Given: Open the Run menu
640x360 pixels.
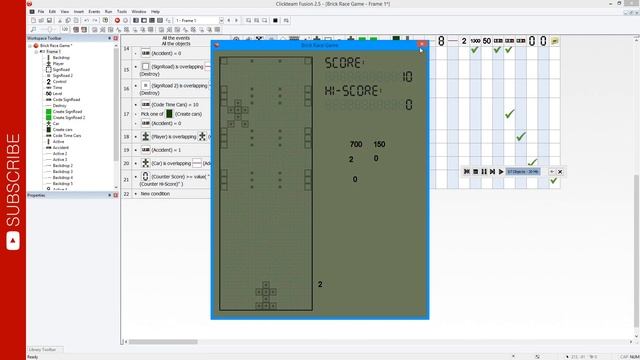Looking at the screenshot, I should pyautogui.click(x=108, y=12).
